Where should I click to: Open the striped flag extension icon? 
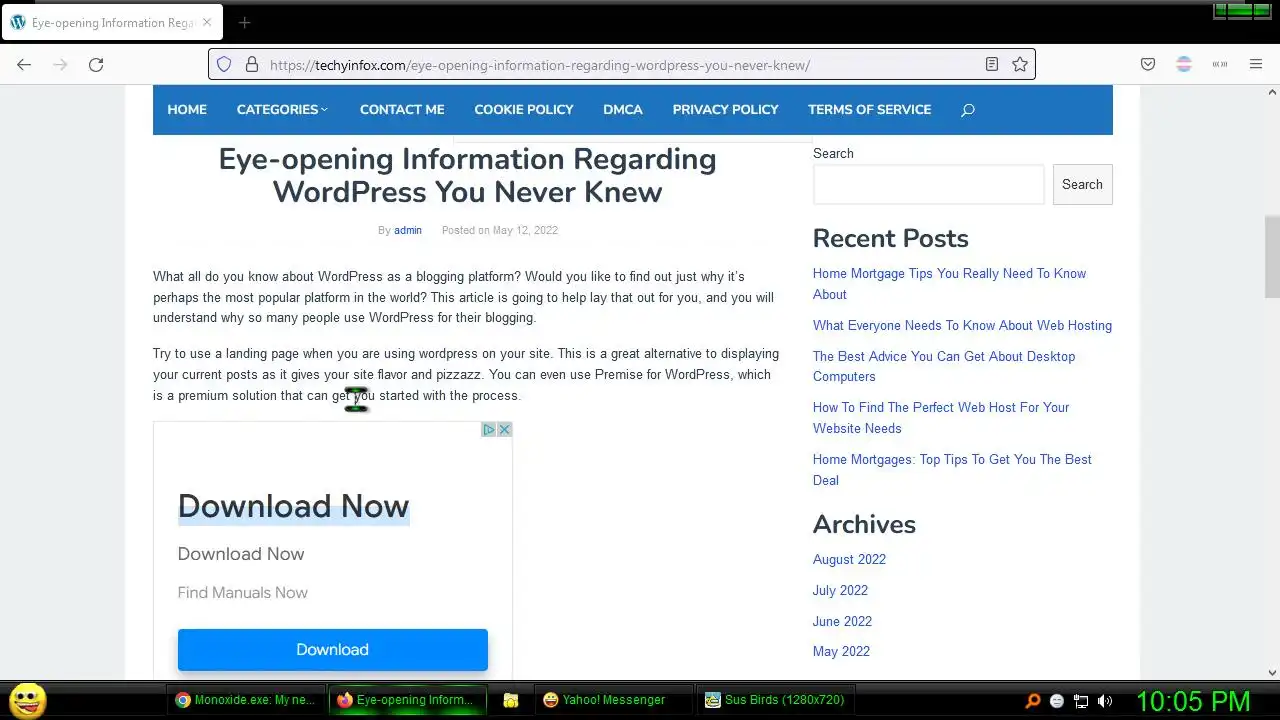[1184, 64]
